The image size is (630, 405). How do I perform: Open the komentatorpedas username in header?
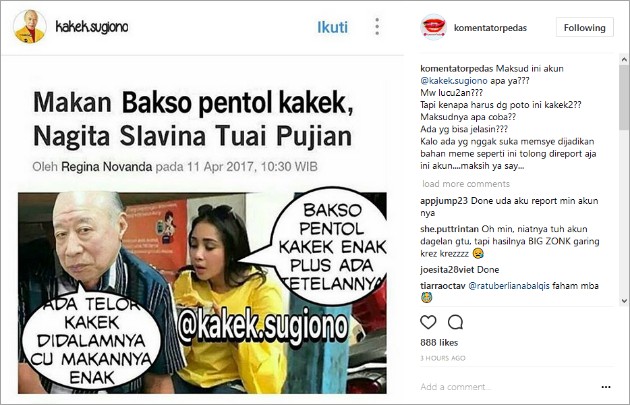[x=490, y=28]
